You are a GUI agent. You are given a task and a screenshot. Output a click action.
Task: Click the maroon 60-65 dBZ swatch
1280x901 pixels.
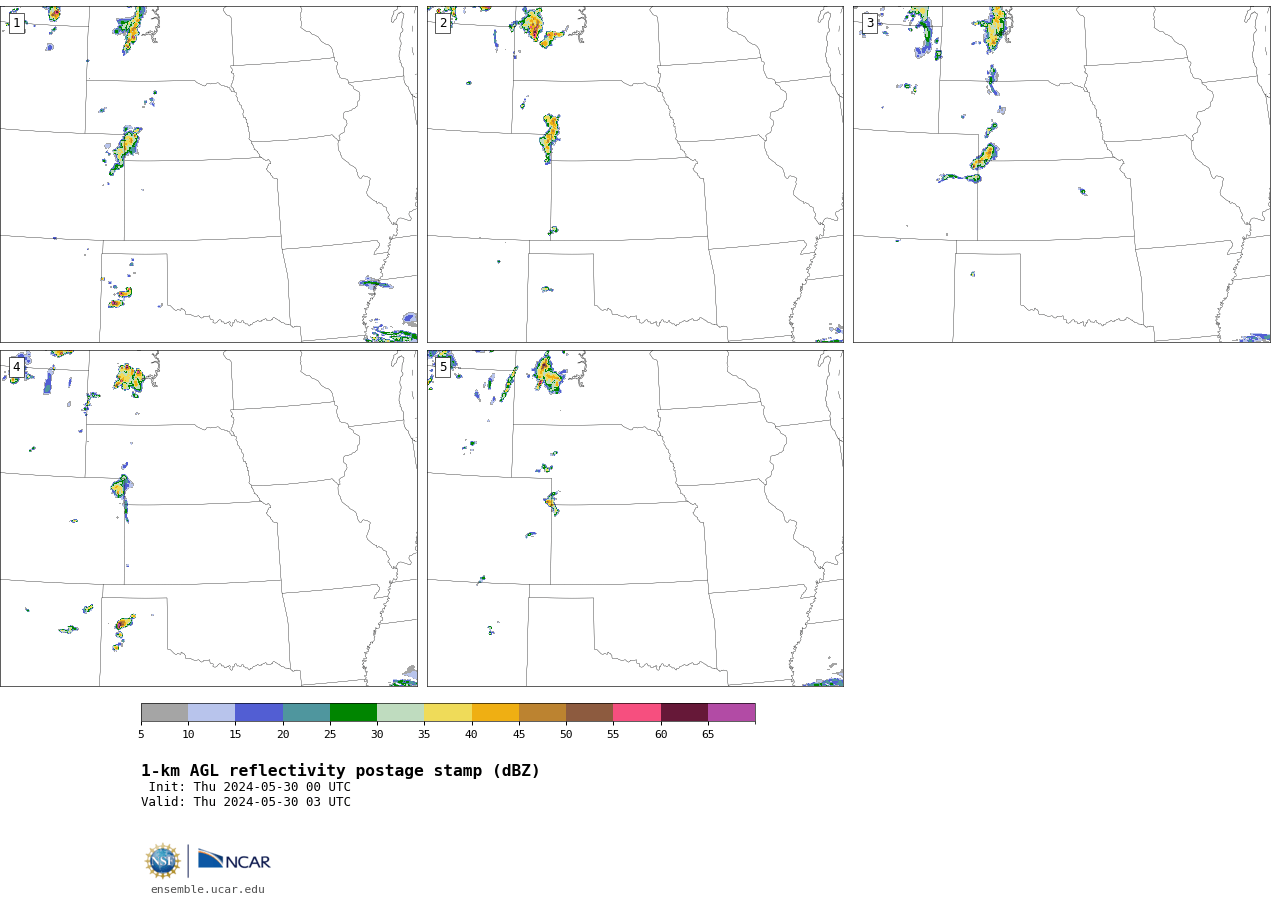tap(684, 713)
